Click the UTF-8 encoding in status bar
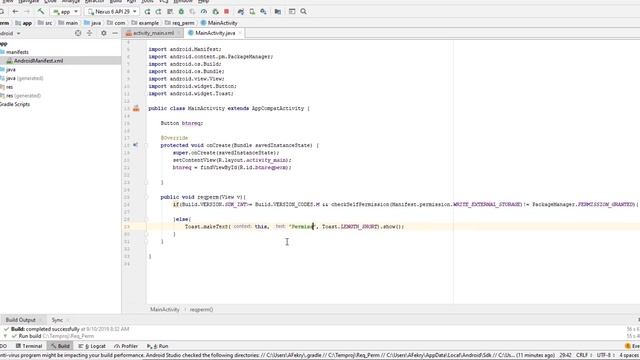Screen dimensions: 640x360 click(604, 355)
